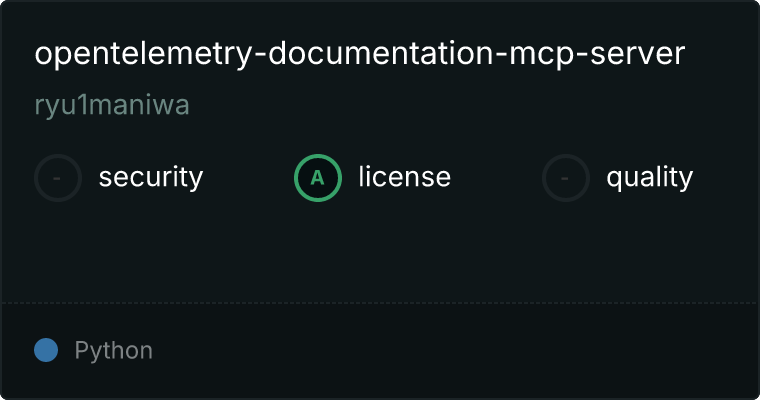Select the security label text
Image resolution: width=760 pixels, height=400 pixels.
(151, 177)
